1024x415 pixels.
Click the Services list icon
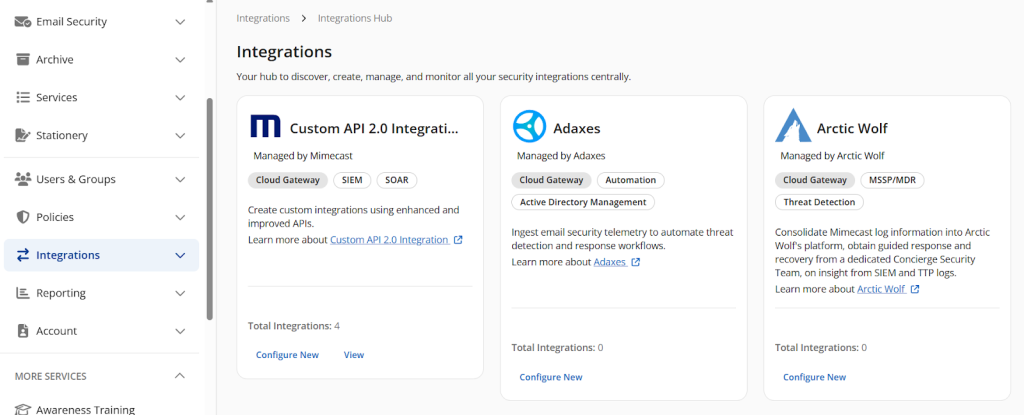23,97
